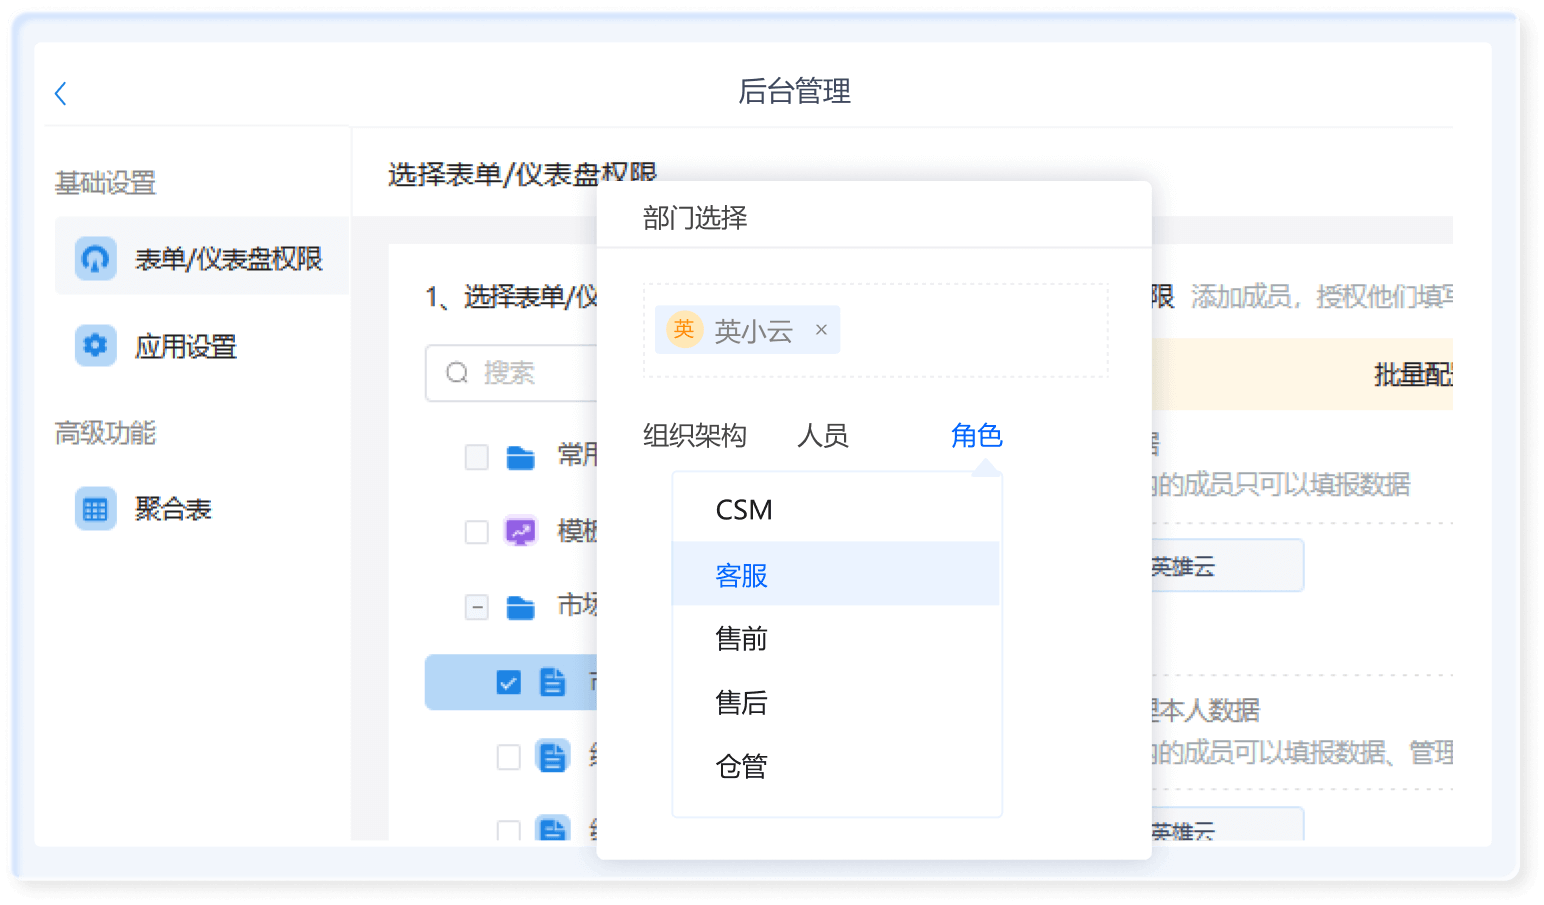The width and height of the screenshot is (1544, 905).
Task: Click document icon below the highlighted row
Action: click(x=552, y=756)
